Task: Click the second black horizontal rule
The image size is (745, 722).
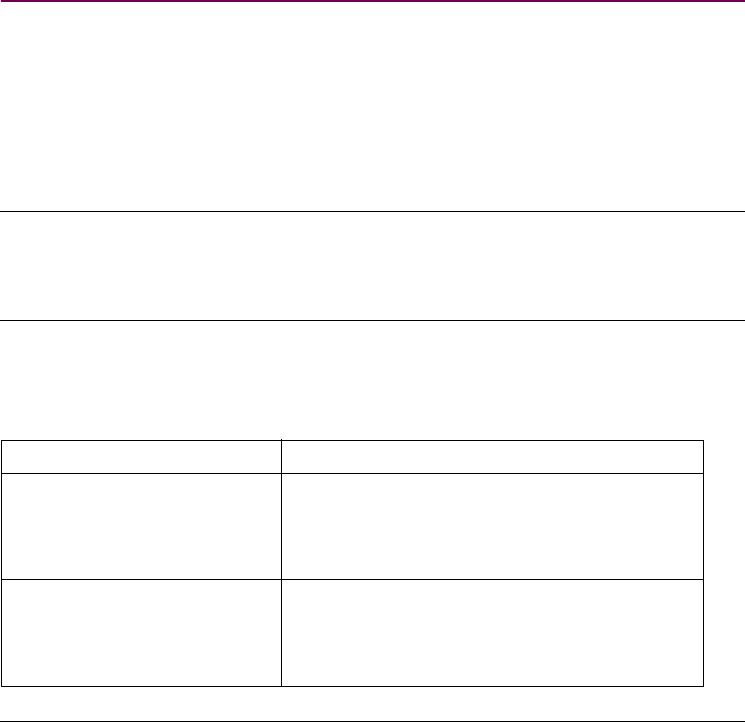Action: [372, 320]
